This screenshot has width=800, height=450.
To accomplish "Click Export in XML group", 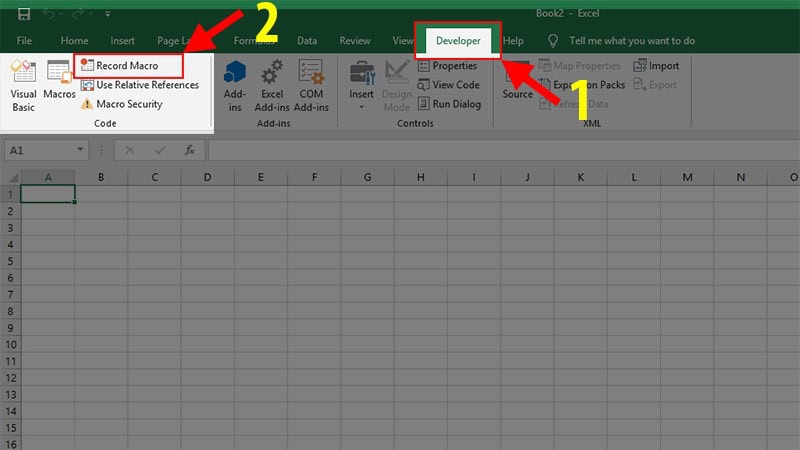I will pos(655,85).
